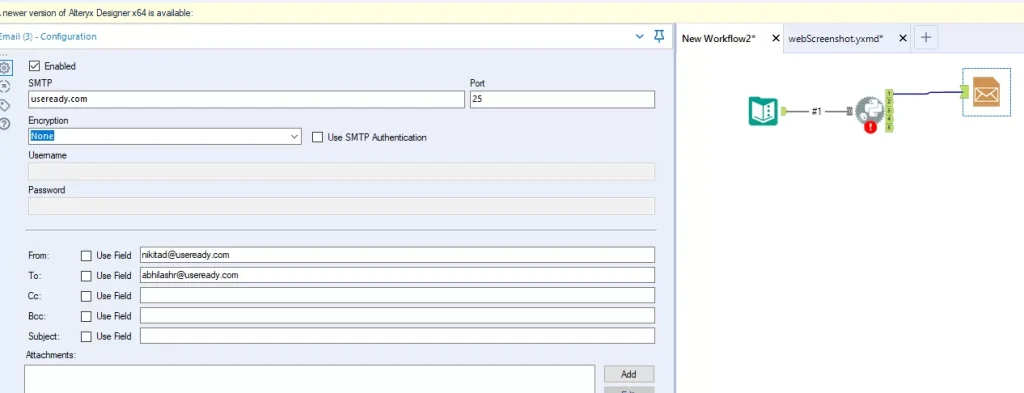Viewport: 1024px width, 393px height.
Task: Click Add attachment button
Action: pyautogui.click(x=629, y=374)
